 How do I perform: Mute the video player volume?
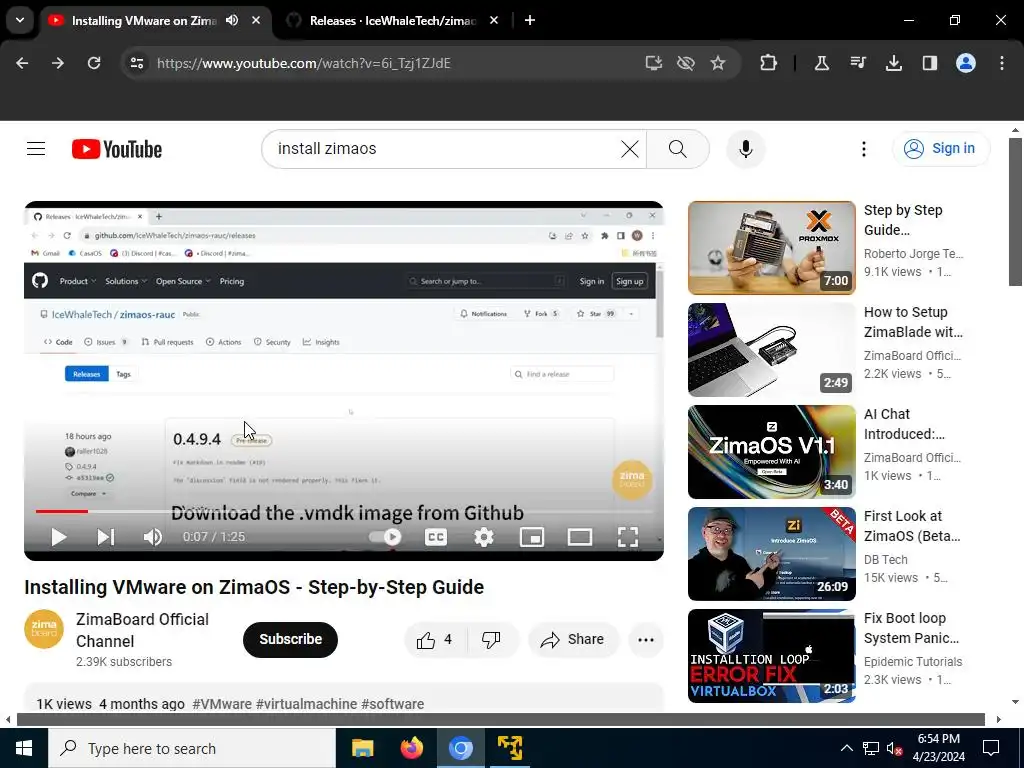pos(153,537)
